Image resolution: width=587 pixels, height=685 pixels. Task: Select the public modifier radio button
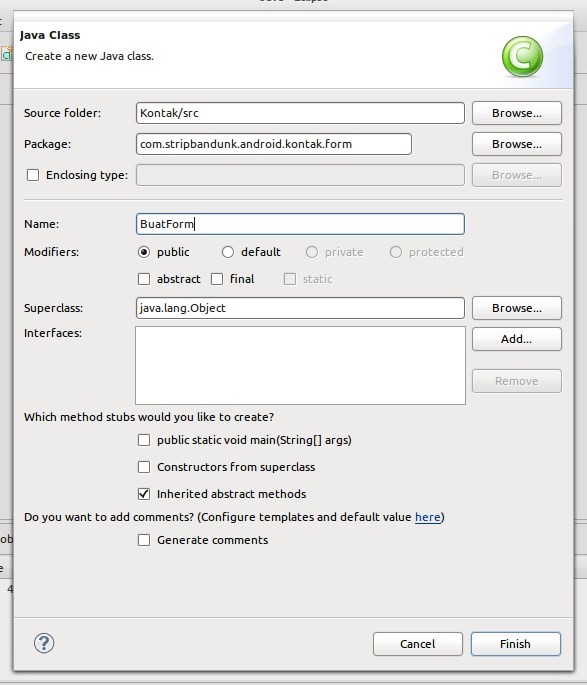[x=144, y=252]
